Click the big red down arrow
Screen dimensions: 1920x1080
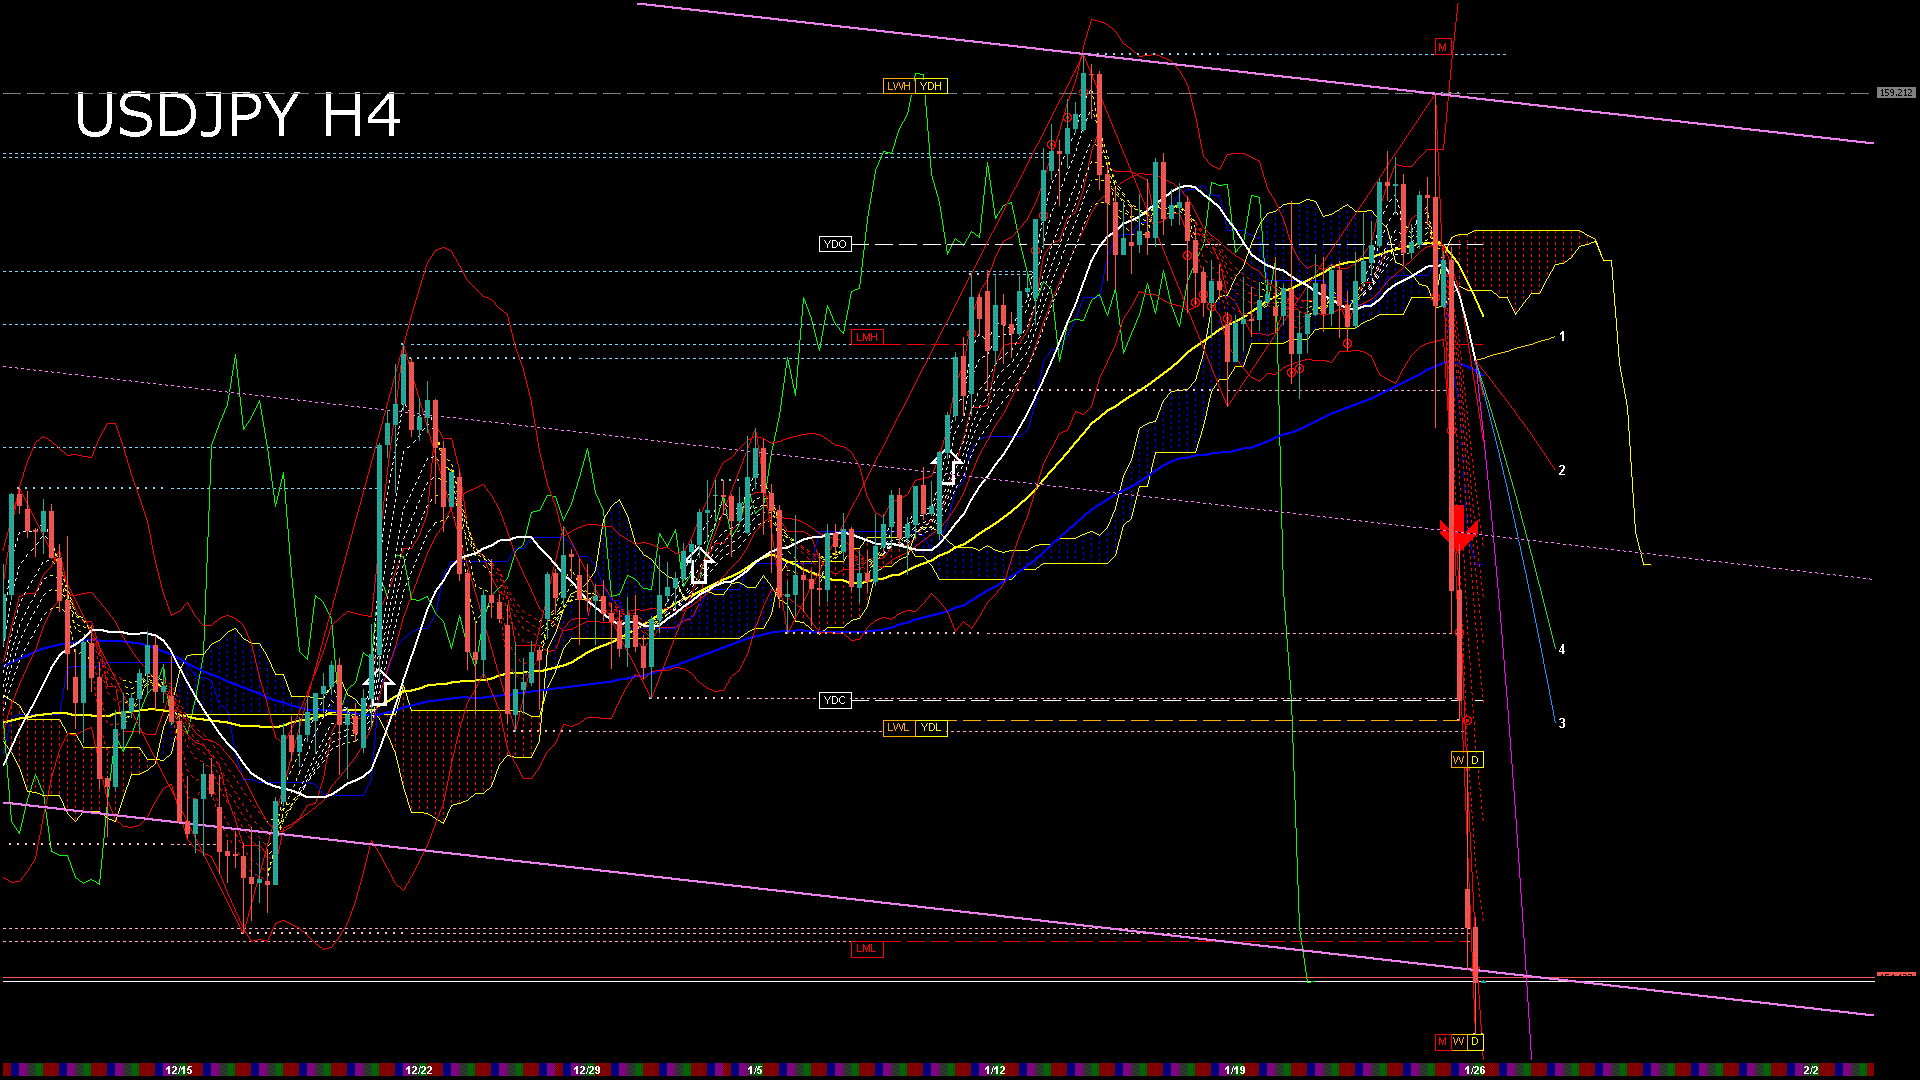pos(1458,528)
